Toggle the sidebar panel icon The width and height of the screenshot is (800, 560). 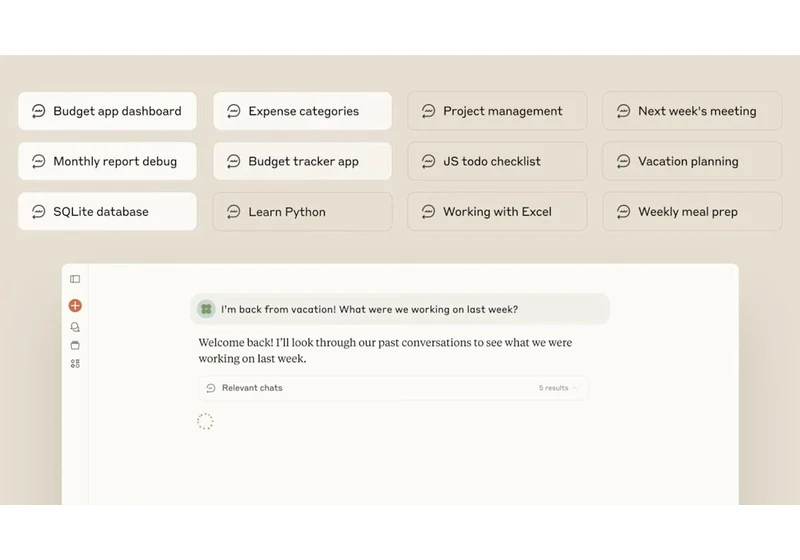coord(75,279)
